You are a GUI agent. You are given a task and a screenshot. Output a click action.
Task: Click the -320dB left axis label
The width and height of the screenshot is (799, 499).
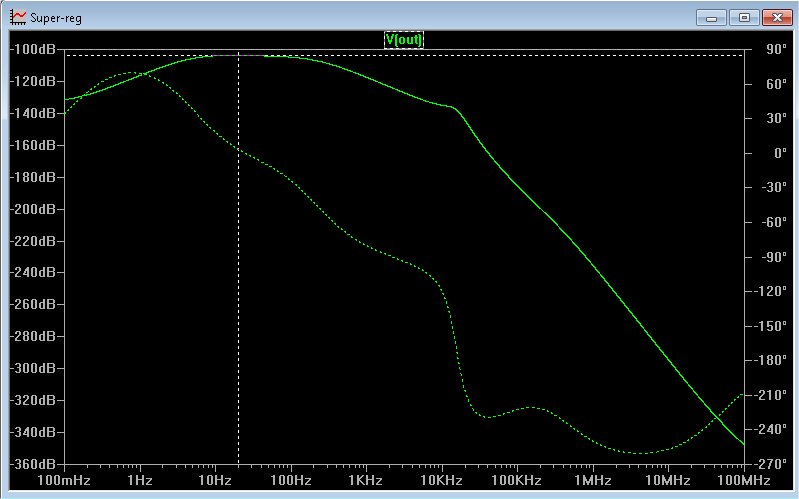pos(33,400)
